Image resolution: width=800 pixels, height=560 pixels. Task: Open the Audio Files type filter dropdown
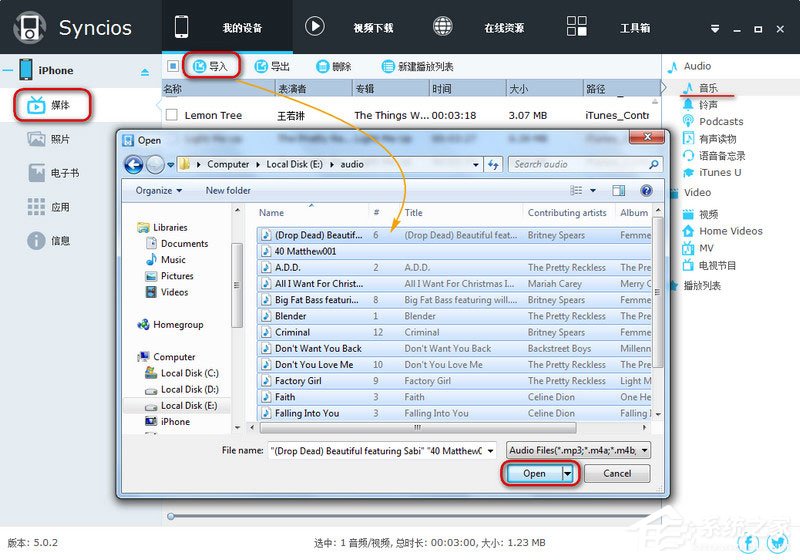pyautogui.click(x=578, y=450)
